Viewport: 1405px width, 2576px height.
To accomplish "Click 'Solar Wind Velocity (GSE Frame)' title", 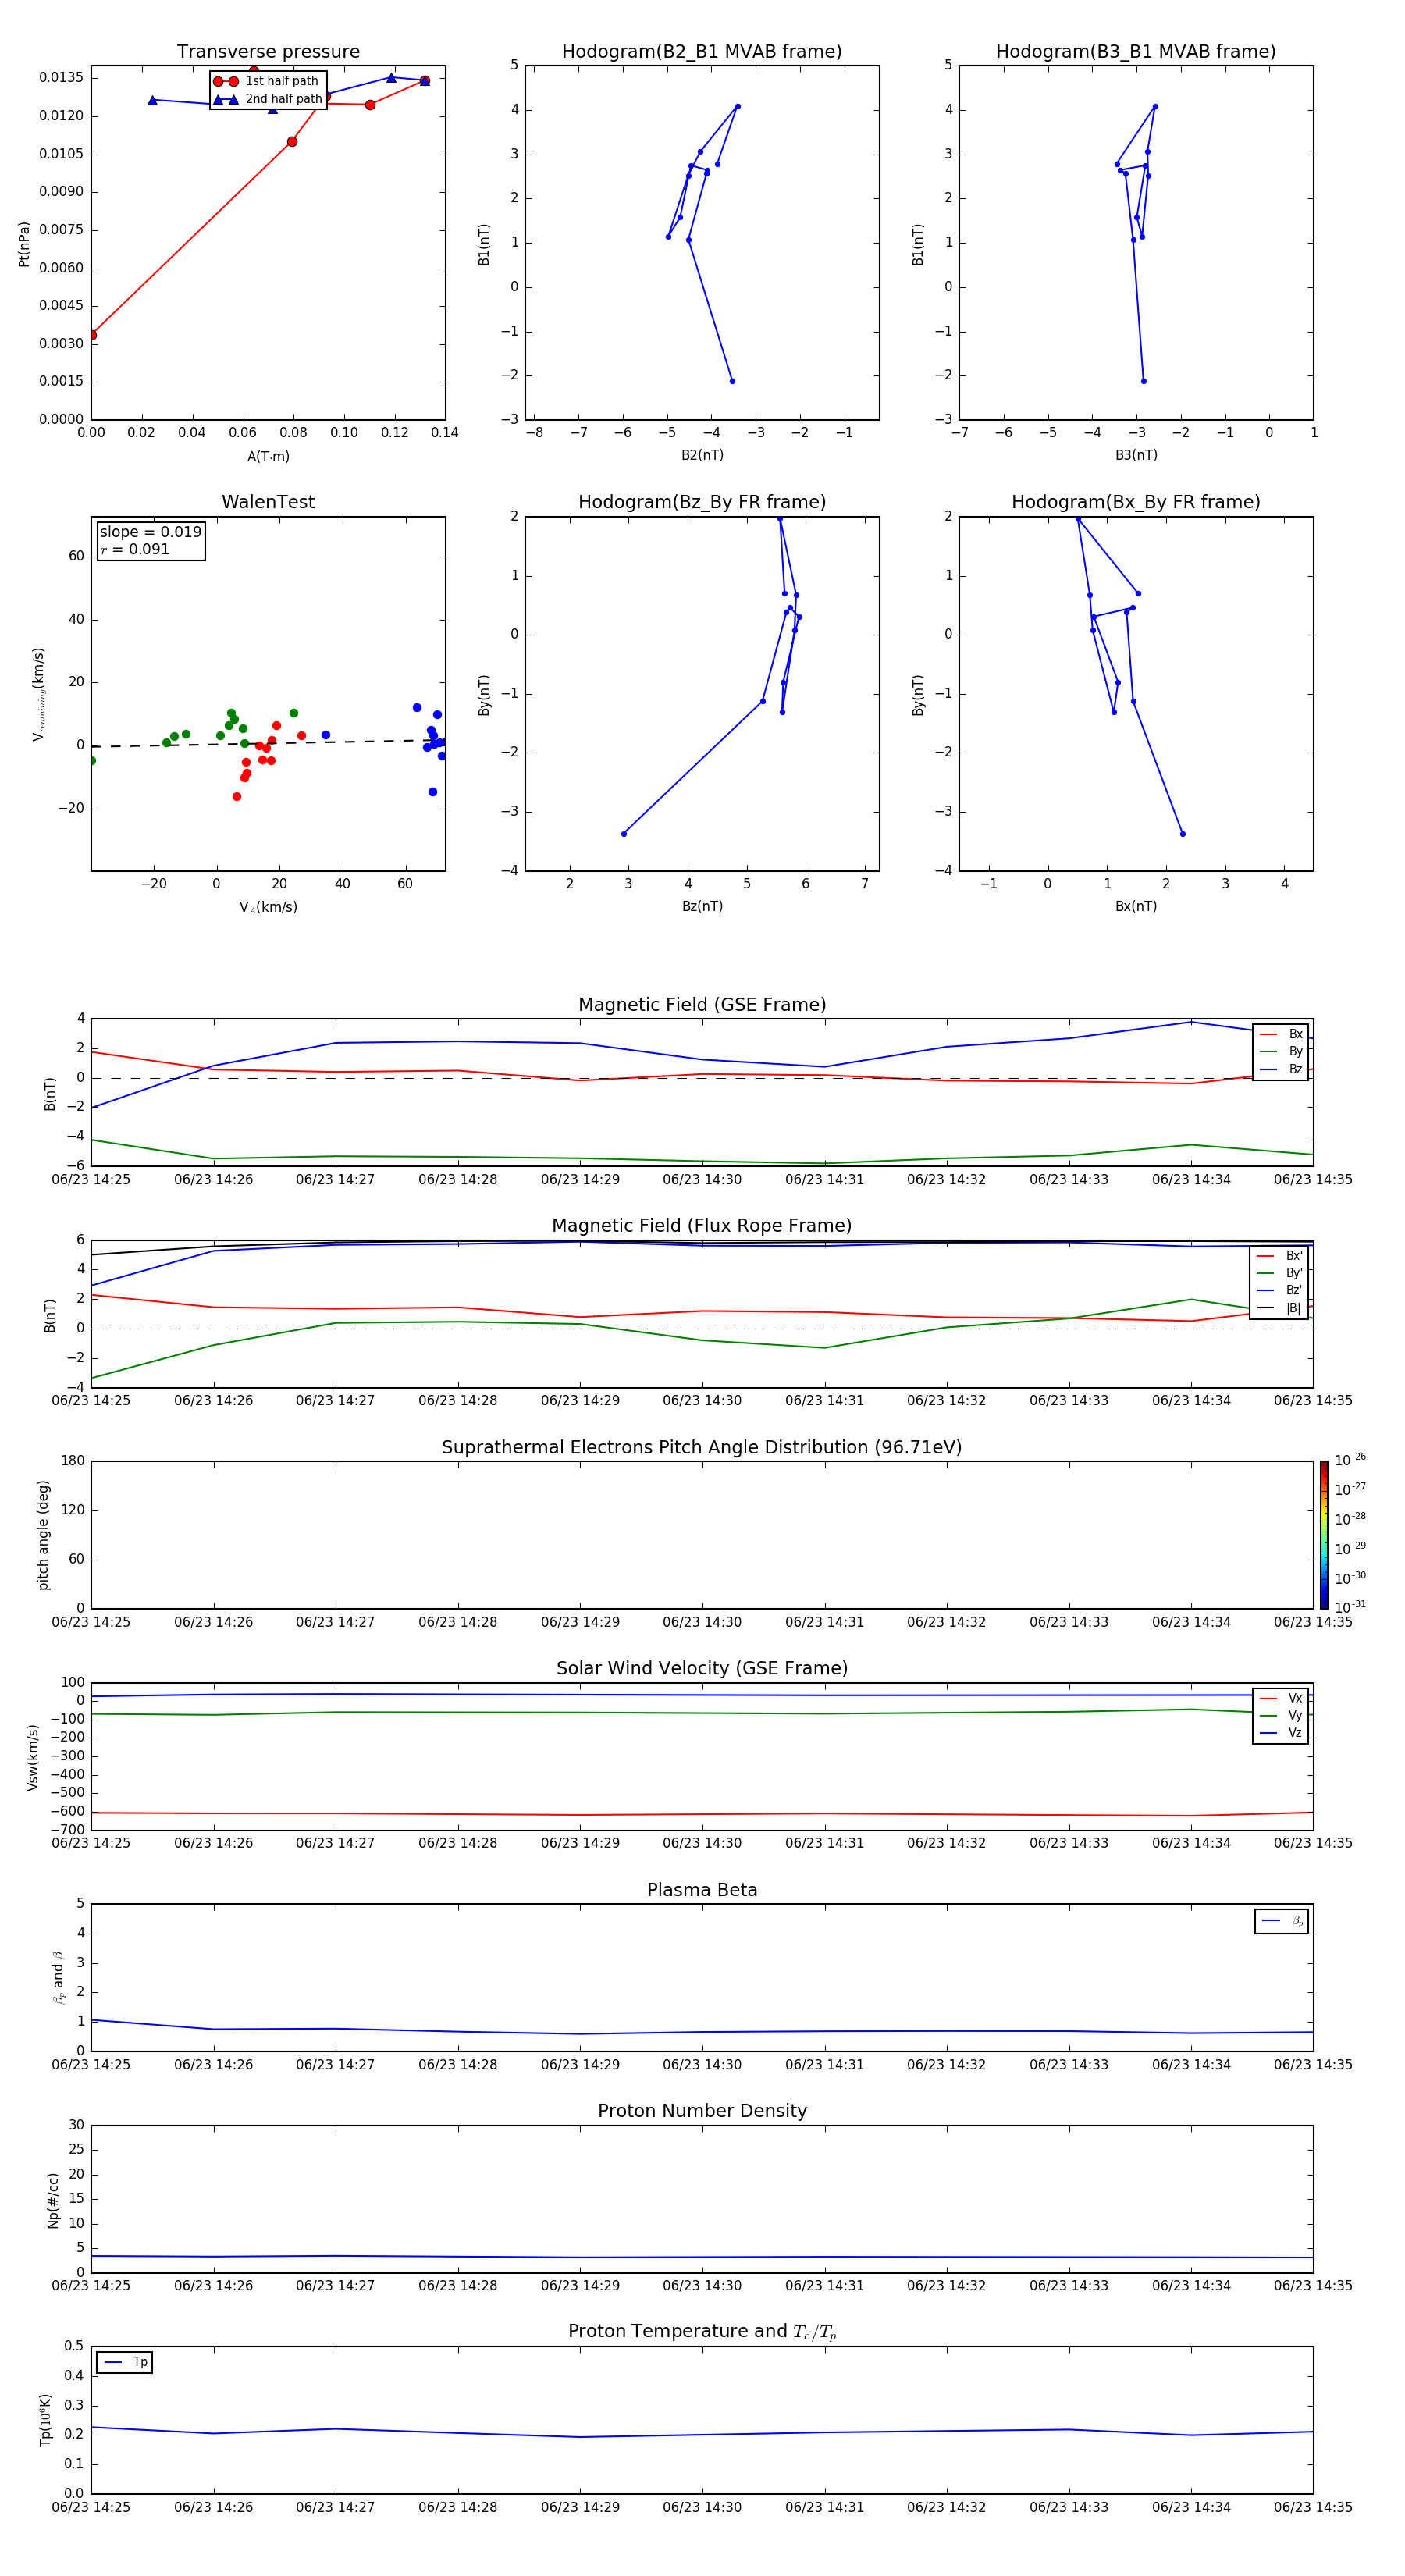I will [x=702, y=1669].
